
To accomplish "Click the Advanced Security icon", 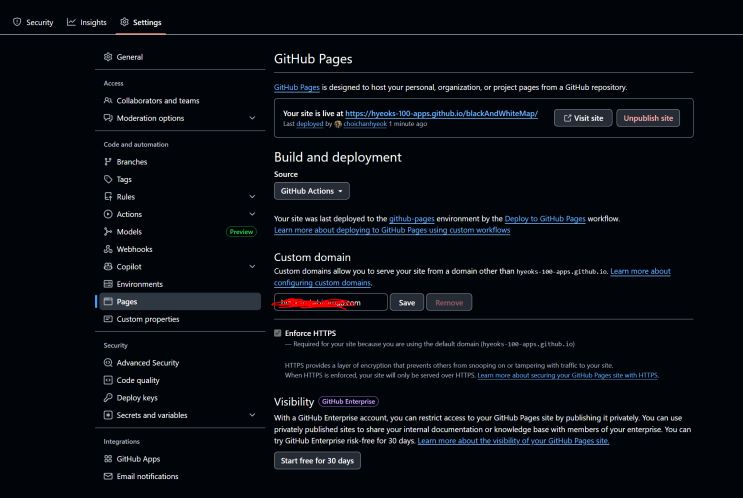I will click(108, 363).
